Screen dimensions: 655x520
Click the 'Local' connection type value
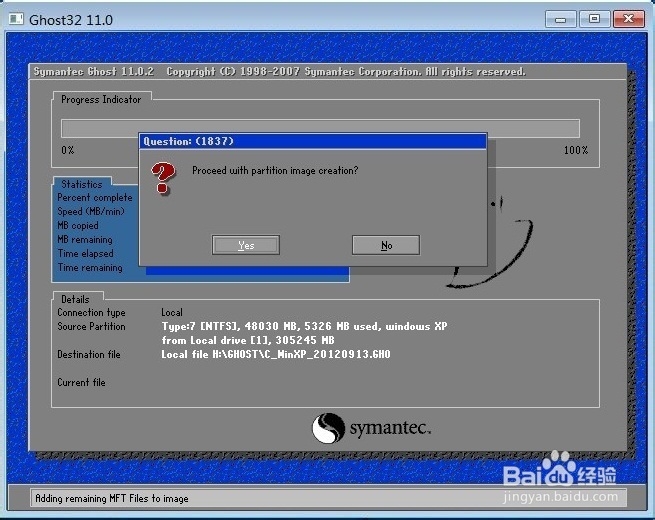click(x=172, y=312)
